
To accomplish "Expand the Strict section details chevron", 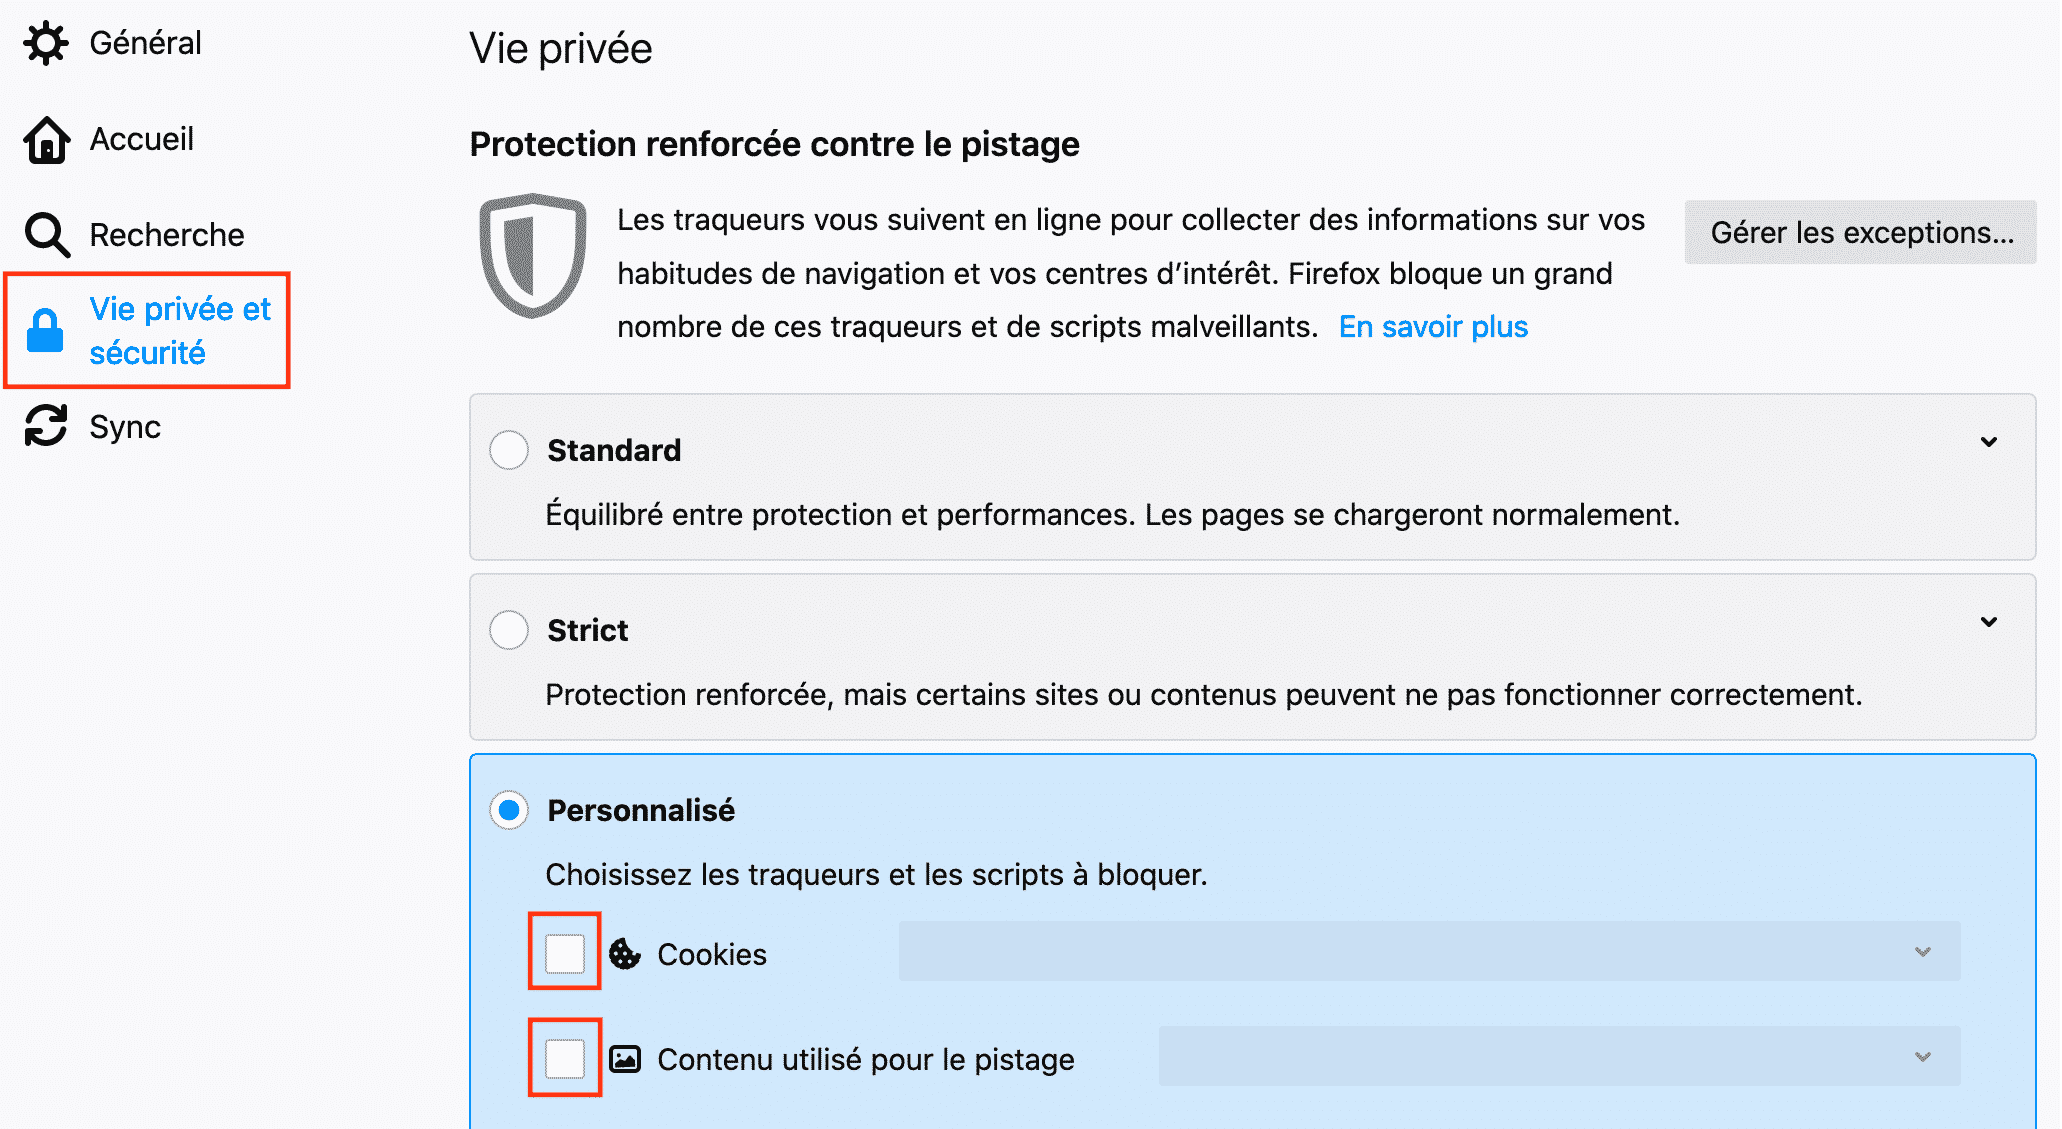I will pyautogui.click(x=1989, y=622).
